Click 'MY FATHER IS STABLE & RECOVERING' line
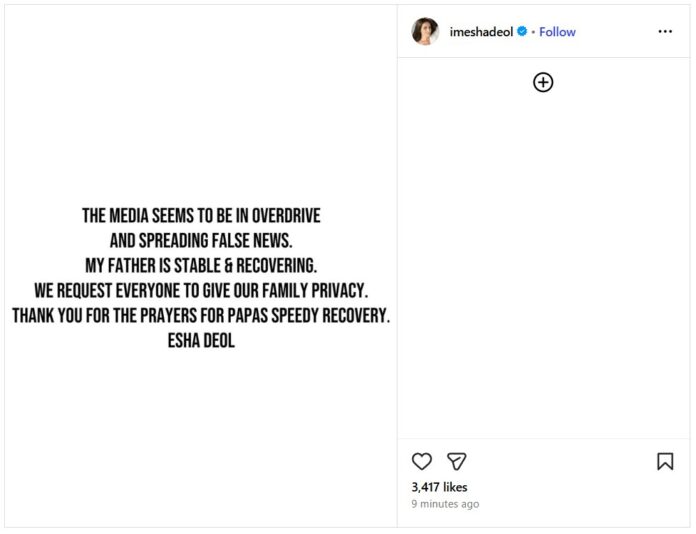 click(x=201, y=266)
